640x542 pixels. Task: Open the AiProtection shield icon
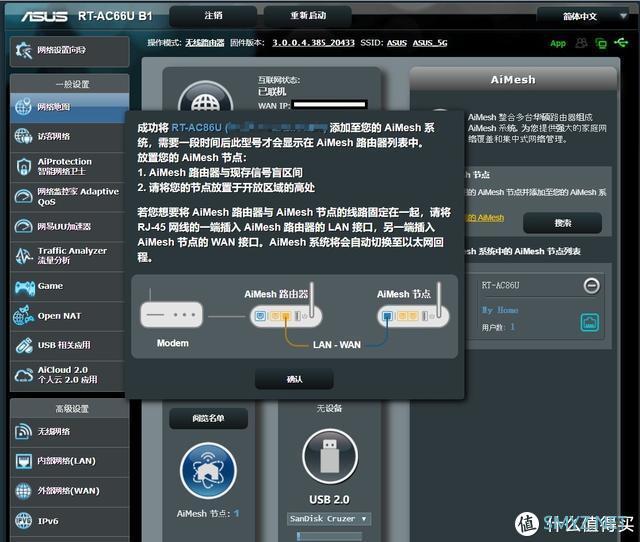click(x=23, y=166)
